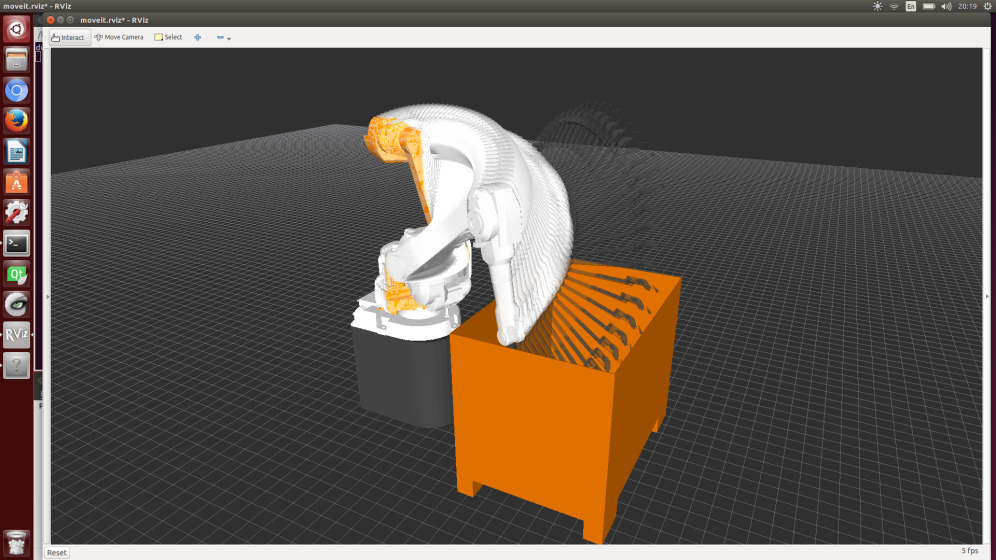This screenshot has width=996, height=560.
Task: Launch Chromium browser from the dock
Action: click(x=16, y=90)
